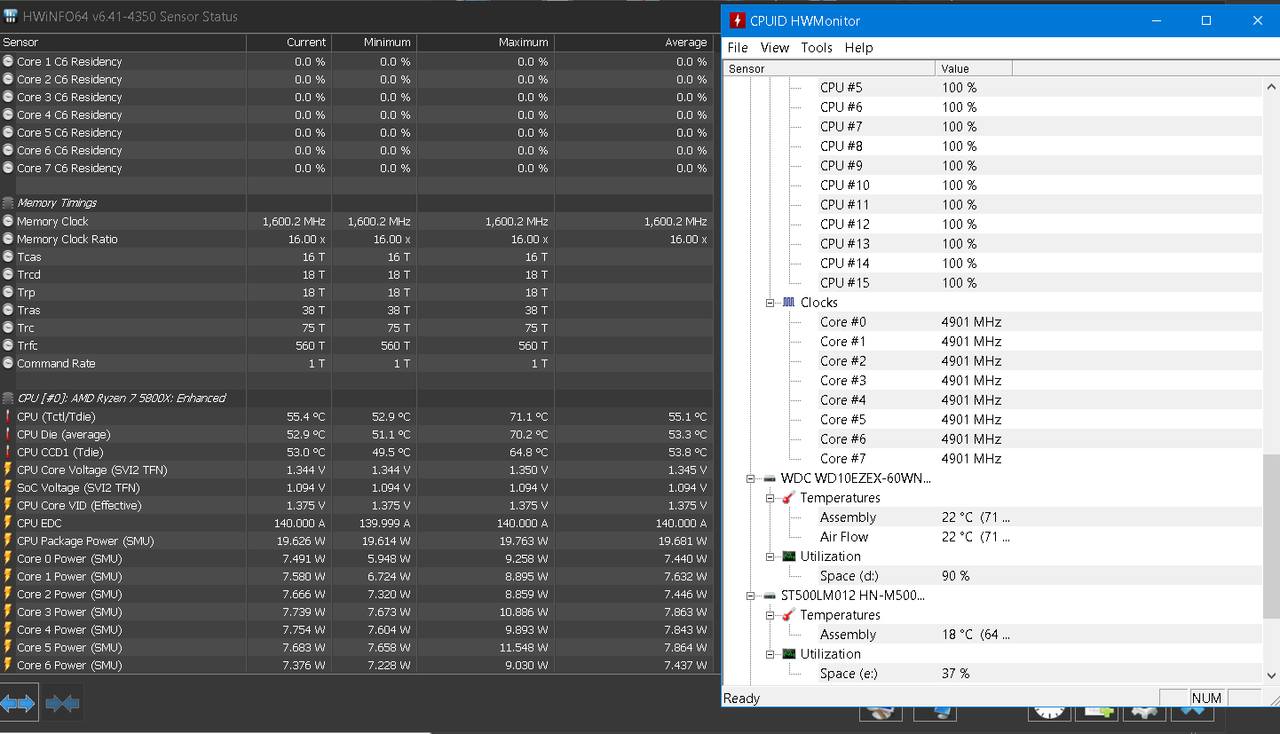Click the chip icon beside Memory Timings header
This screenshot has height=734, width=1280.
(8, 203)
